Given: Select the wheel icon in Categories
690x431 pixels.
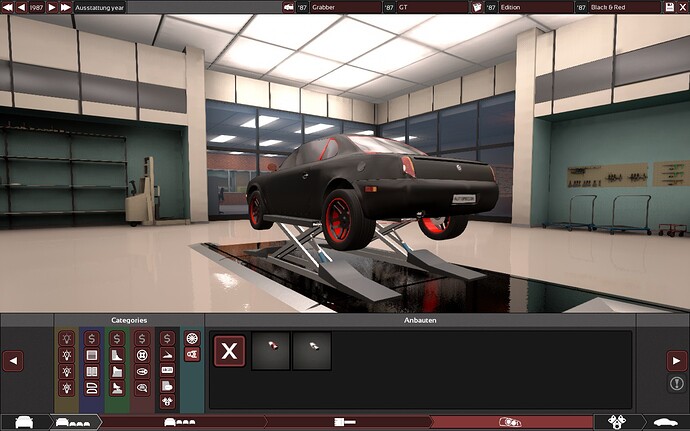Looking at the screenshot, I should pos(192,338).
